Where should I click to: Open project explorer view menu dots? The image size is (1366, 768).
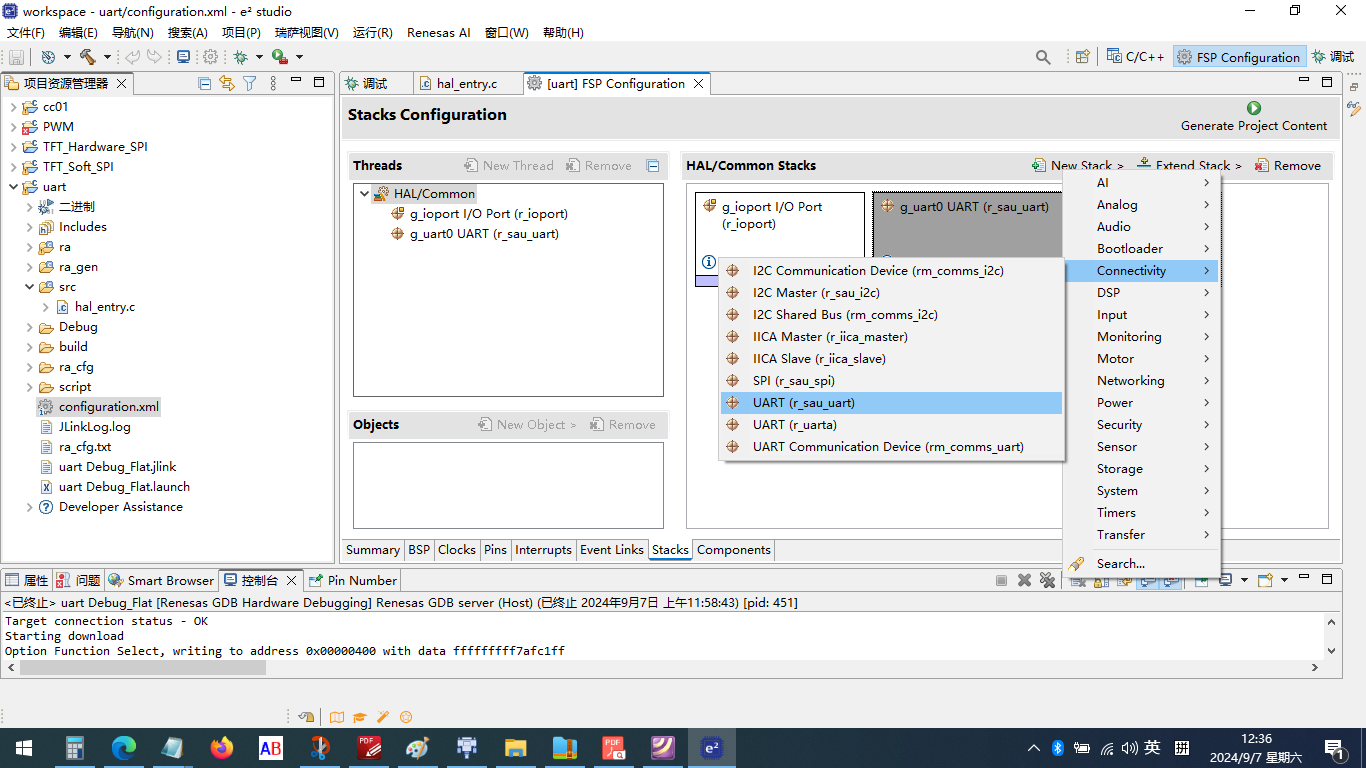273,83
